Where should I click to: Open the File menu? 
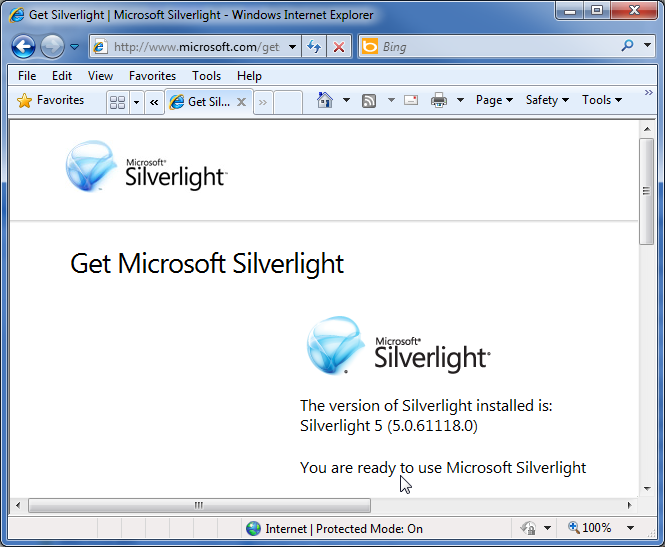click(27, 76)
